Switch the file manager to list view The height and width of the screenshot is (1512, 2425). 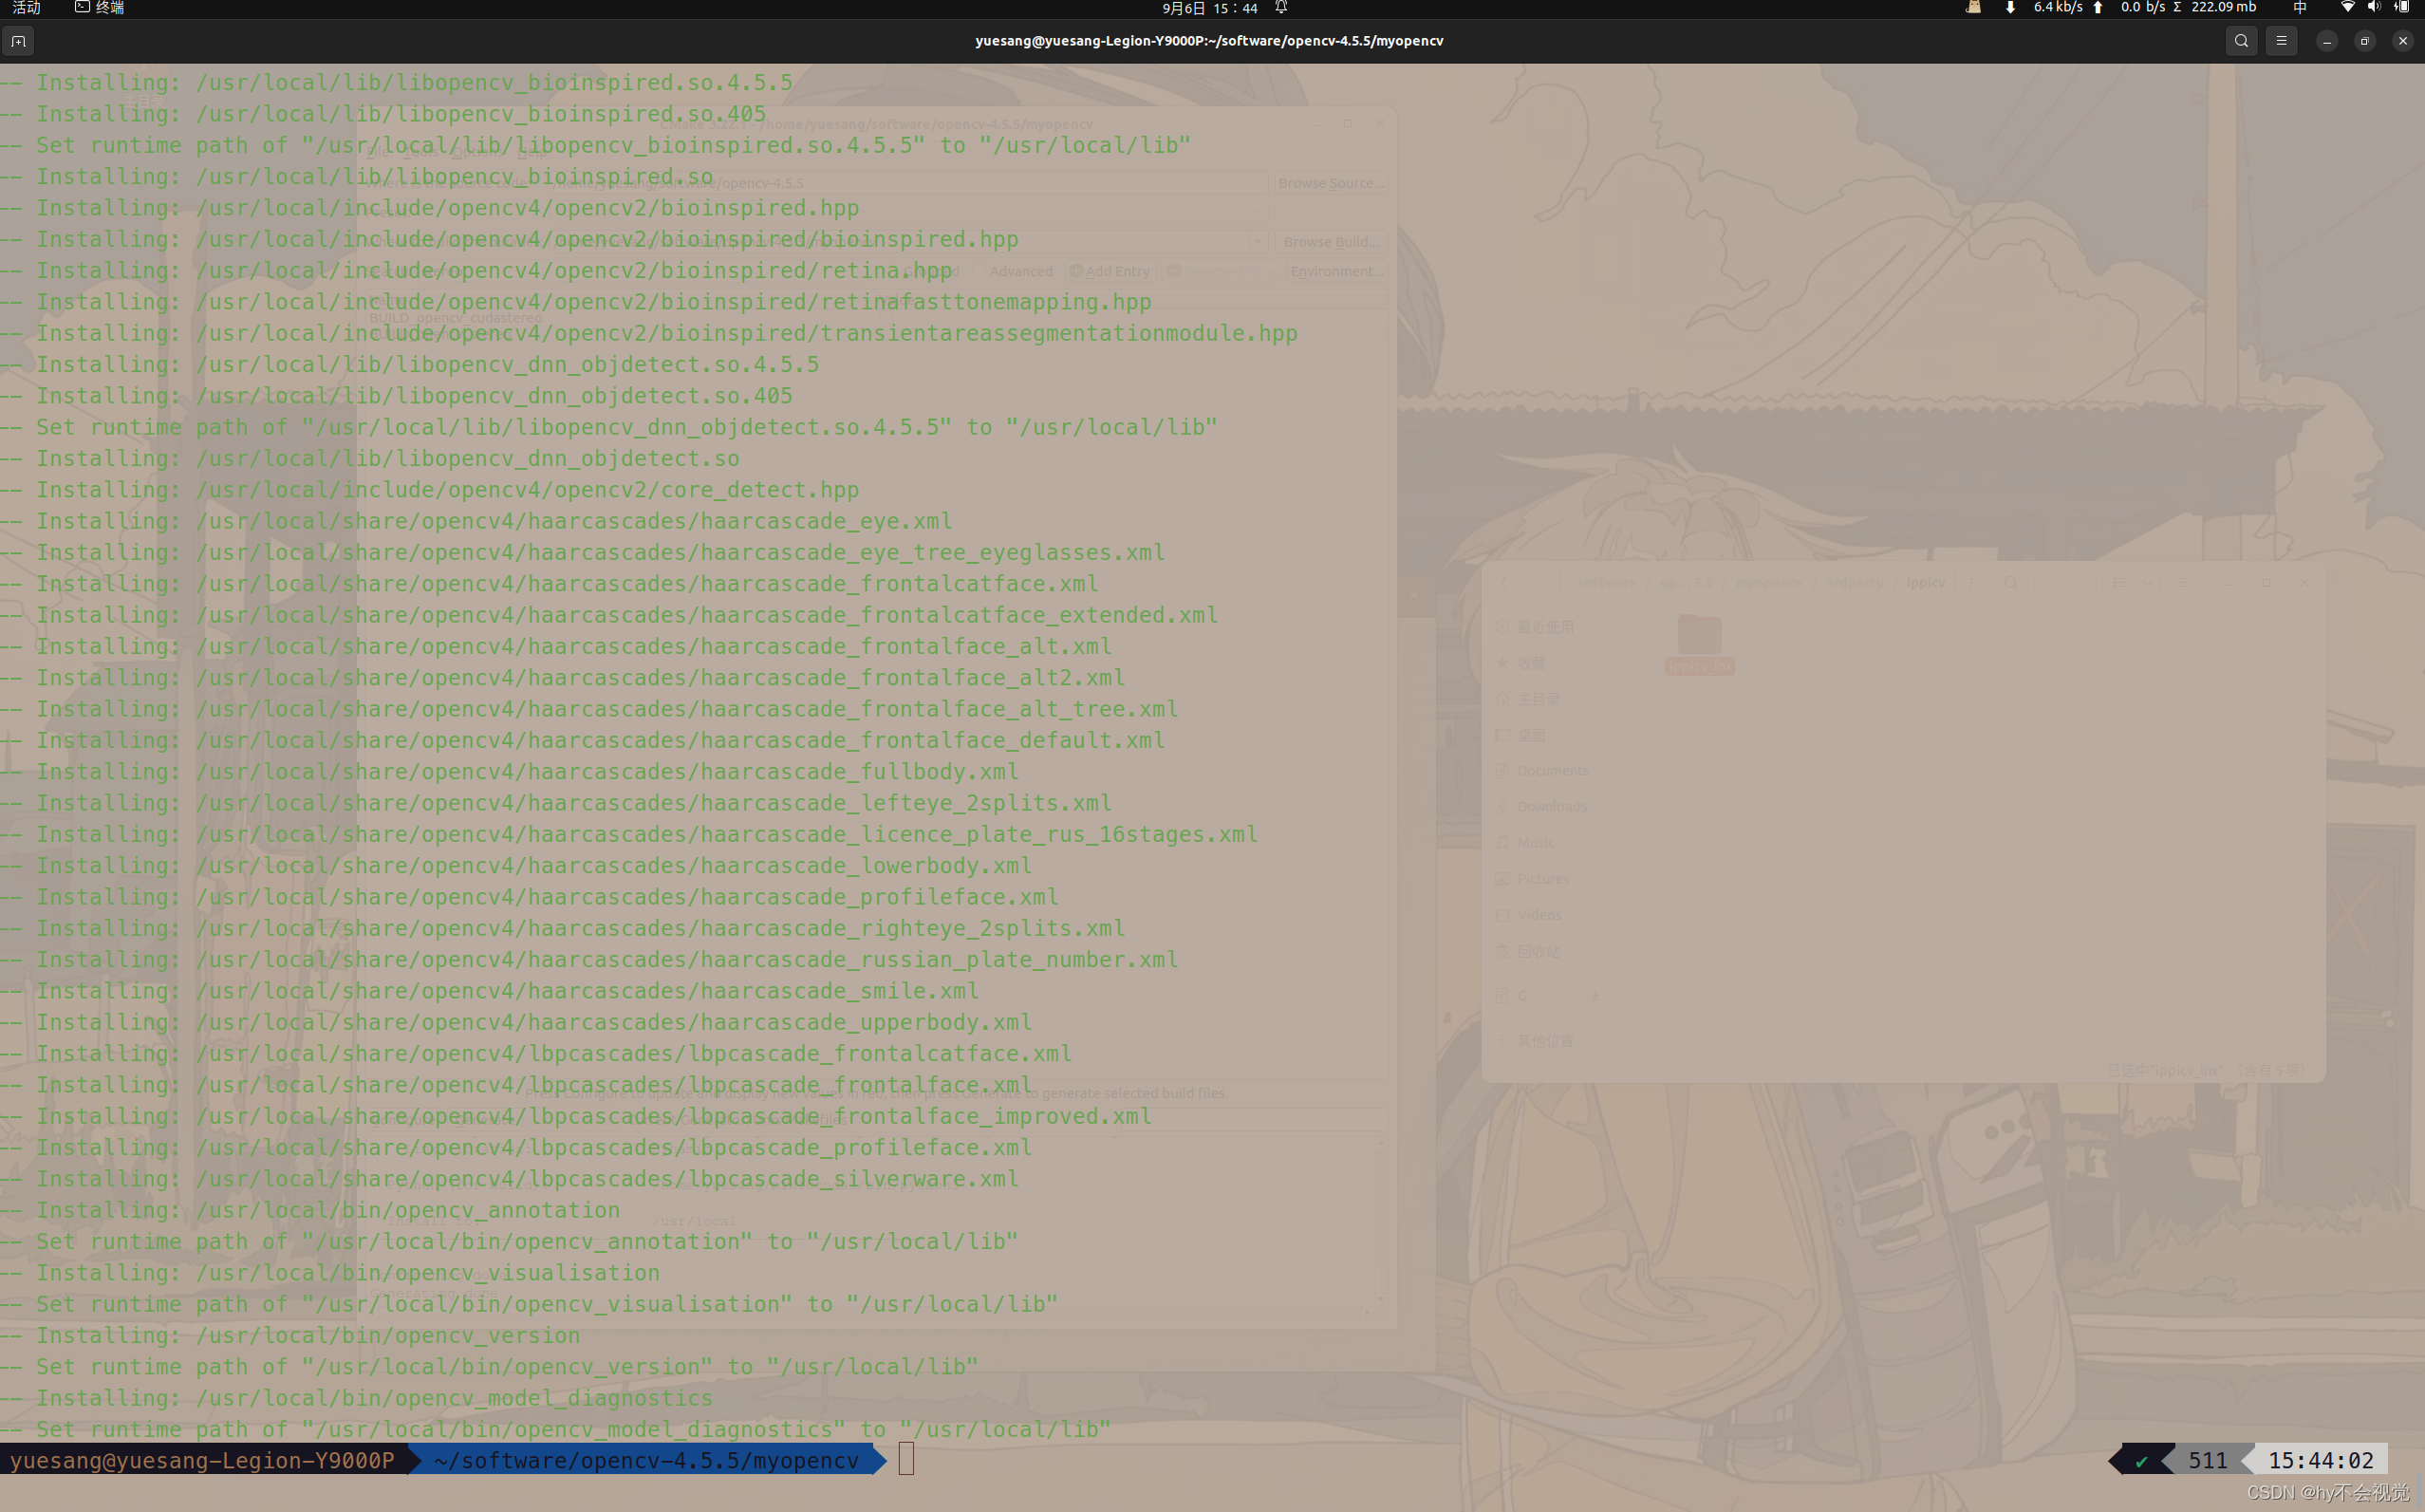pos(2121,583)
